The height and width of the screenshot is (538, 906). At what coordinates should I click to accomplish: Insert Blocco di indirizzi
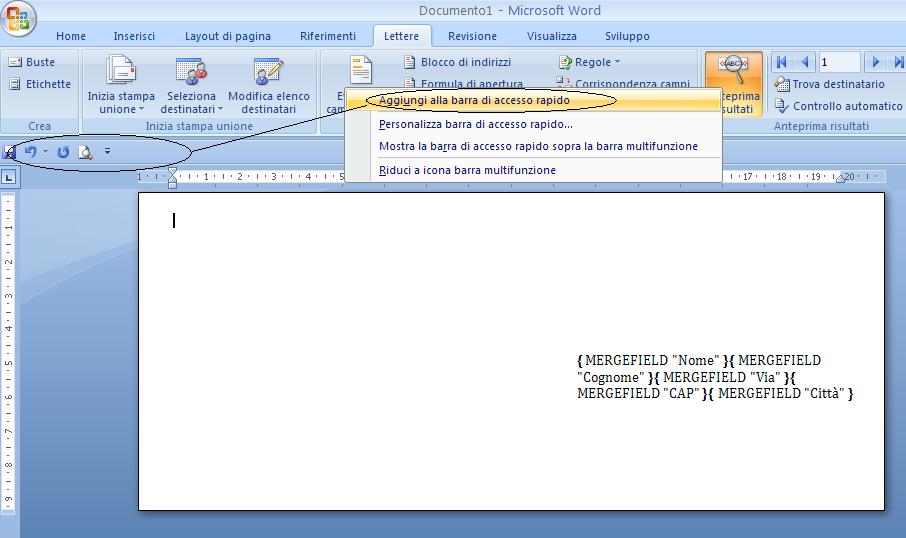458,62
